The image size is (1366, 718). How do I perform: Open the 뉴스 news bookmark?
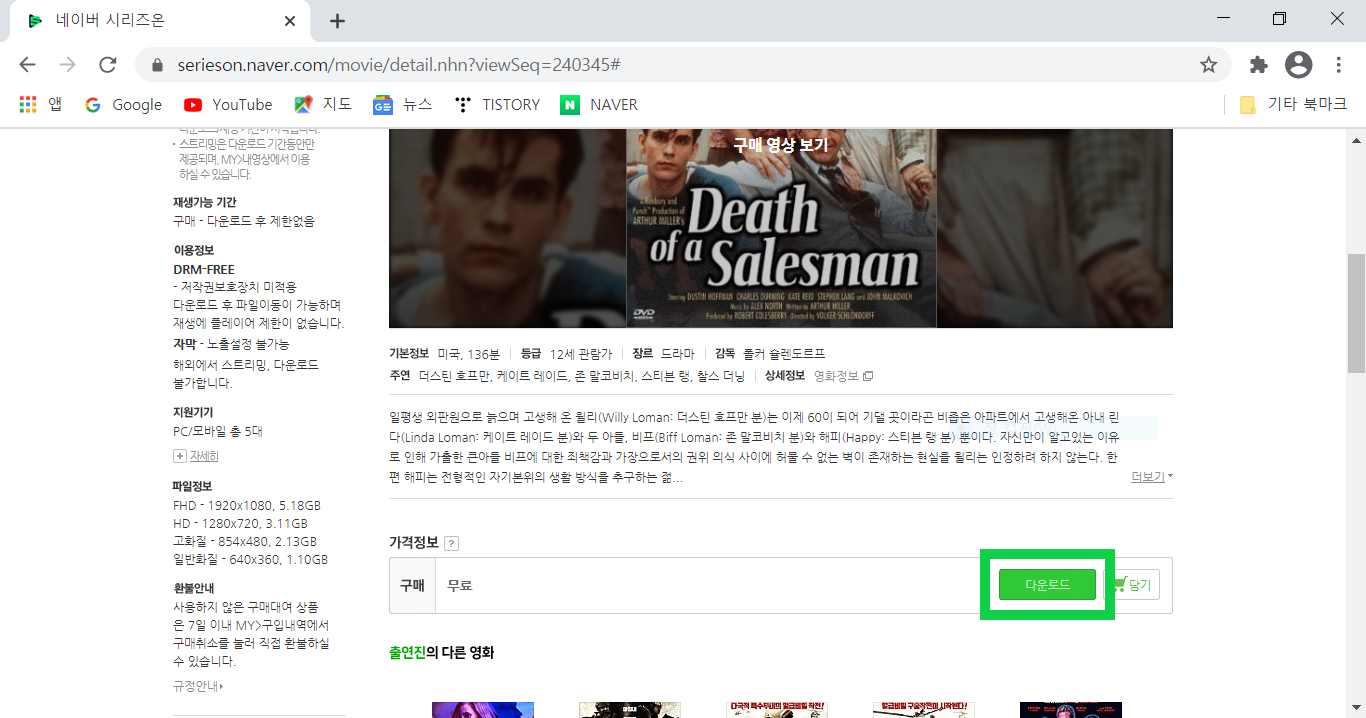(x=403, y=105)
